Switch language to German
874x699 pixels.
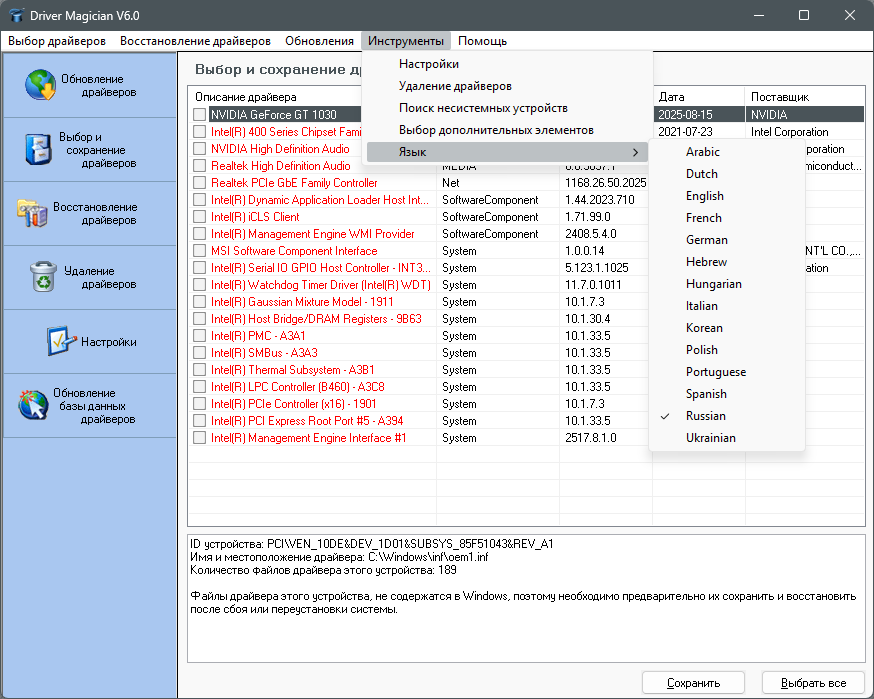click(727, 240)
